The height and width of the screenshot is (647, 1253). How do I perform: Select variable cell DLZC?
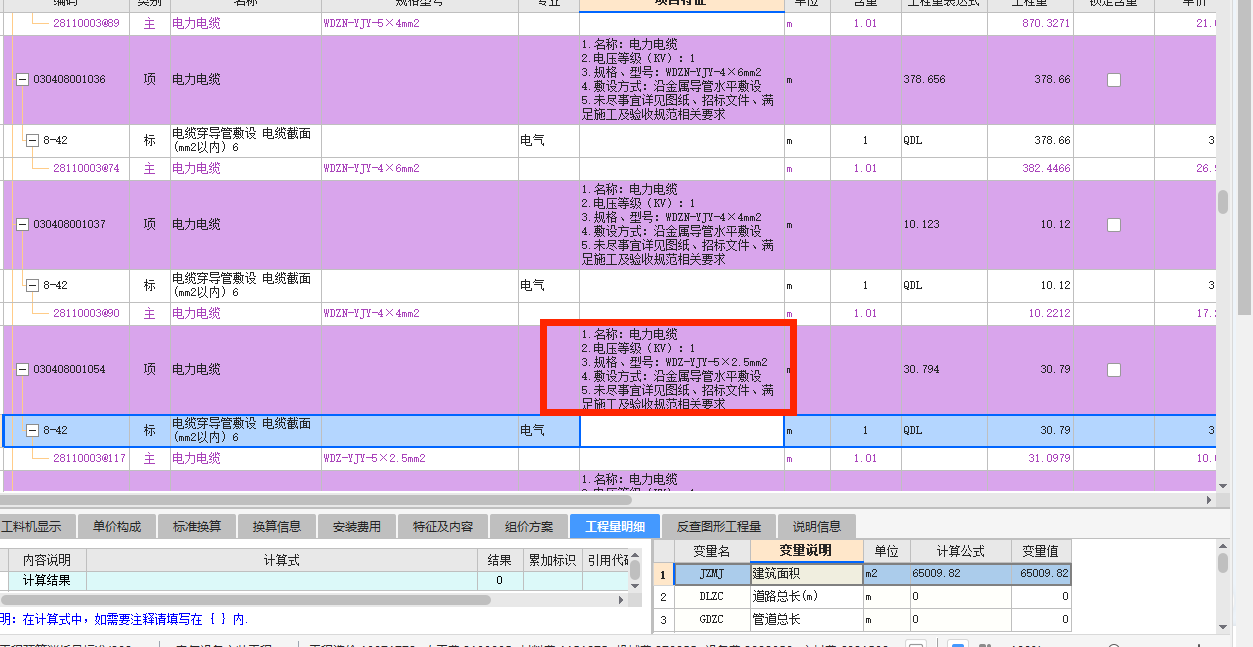(x=712, y=597)
